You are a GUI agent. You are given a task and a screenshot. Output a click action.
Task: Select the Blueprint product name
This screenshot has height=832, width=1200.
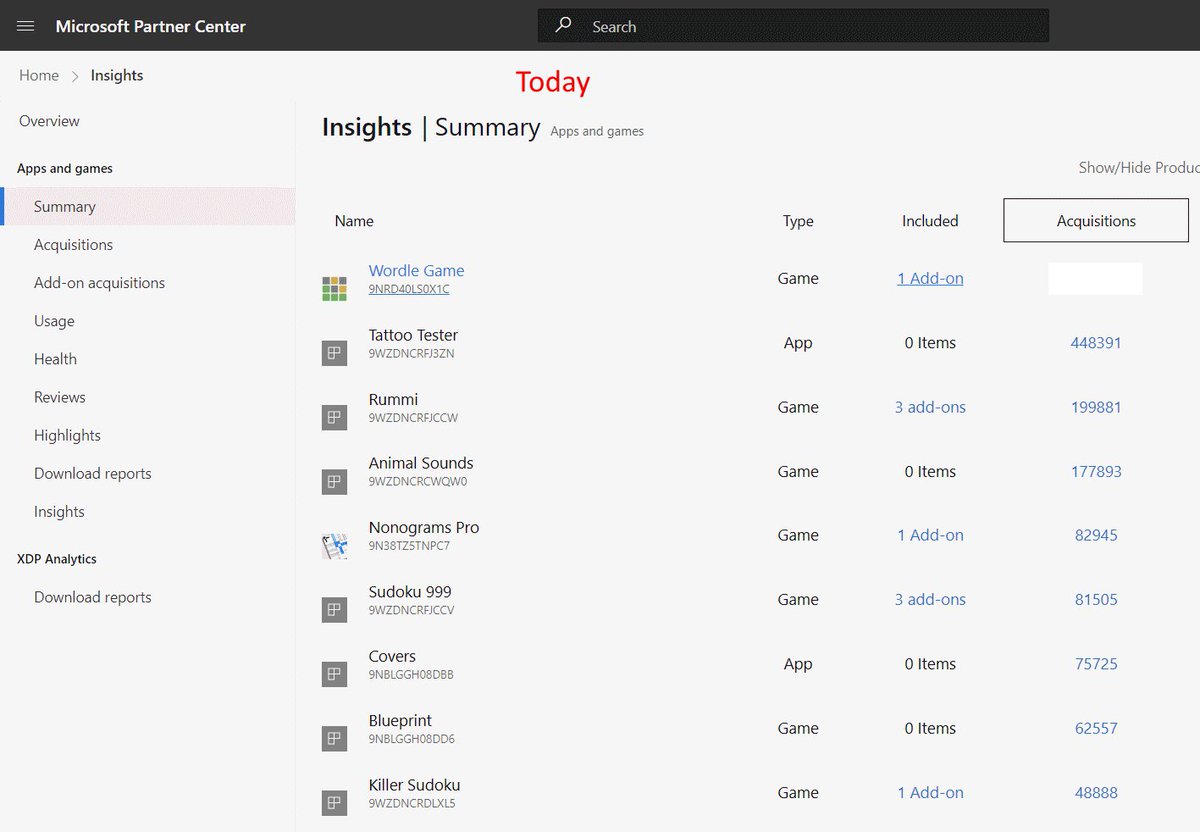pyautogui.click(x=400, y=720)
